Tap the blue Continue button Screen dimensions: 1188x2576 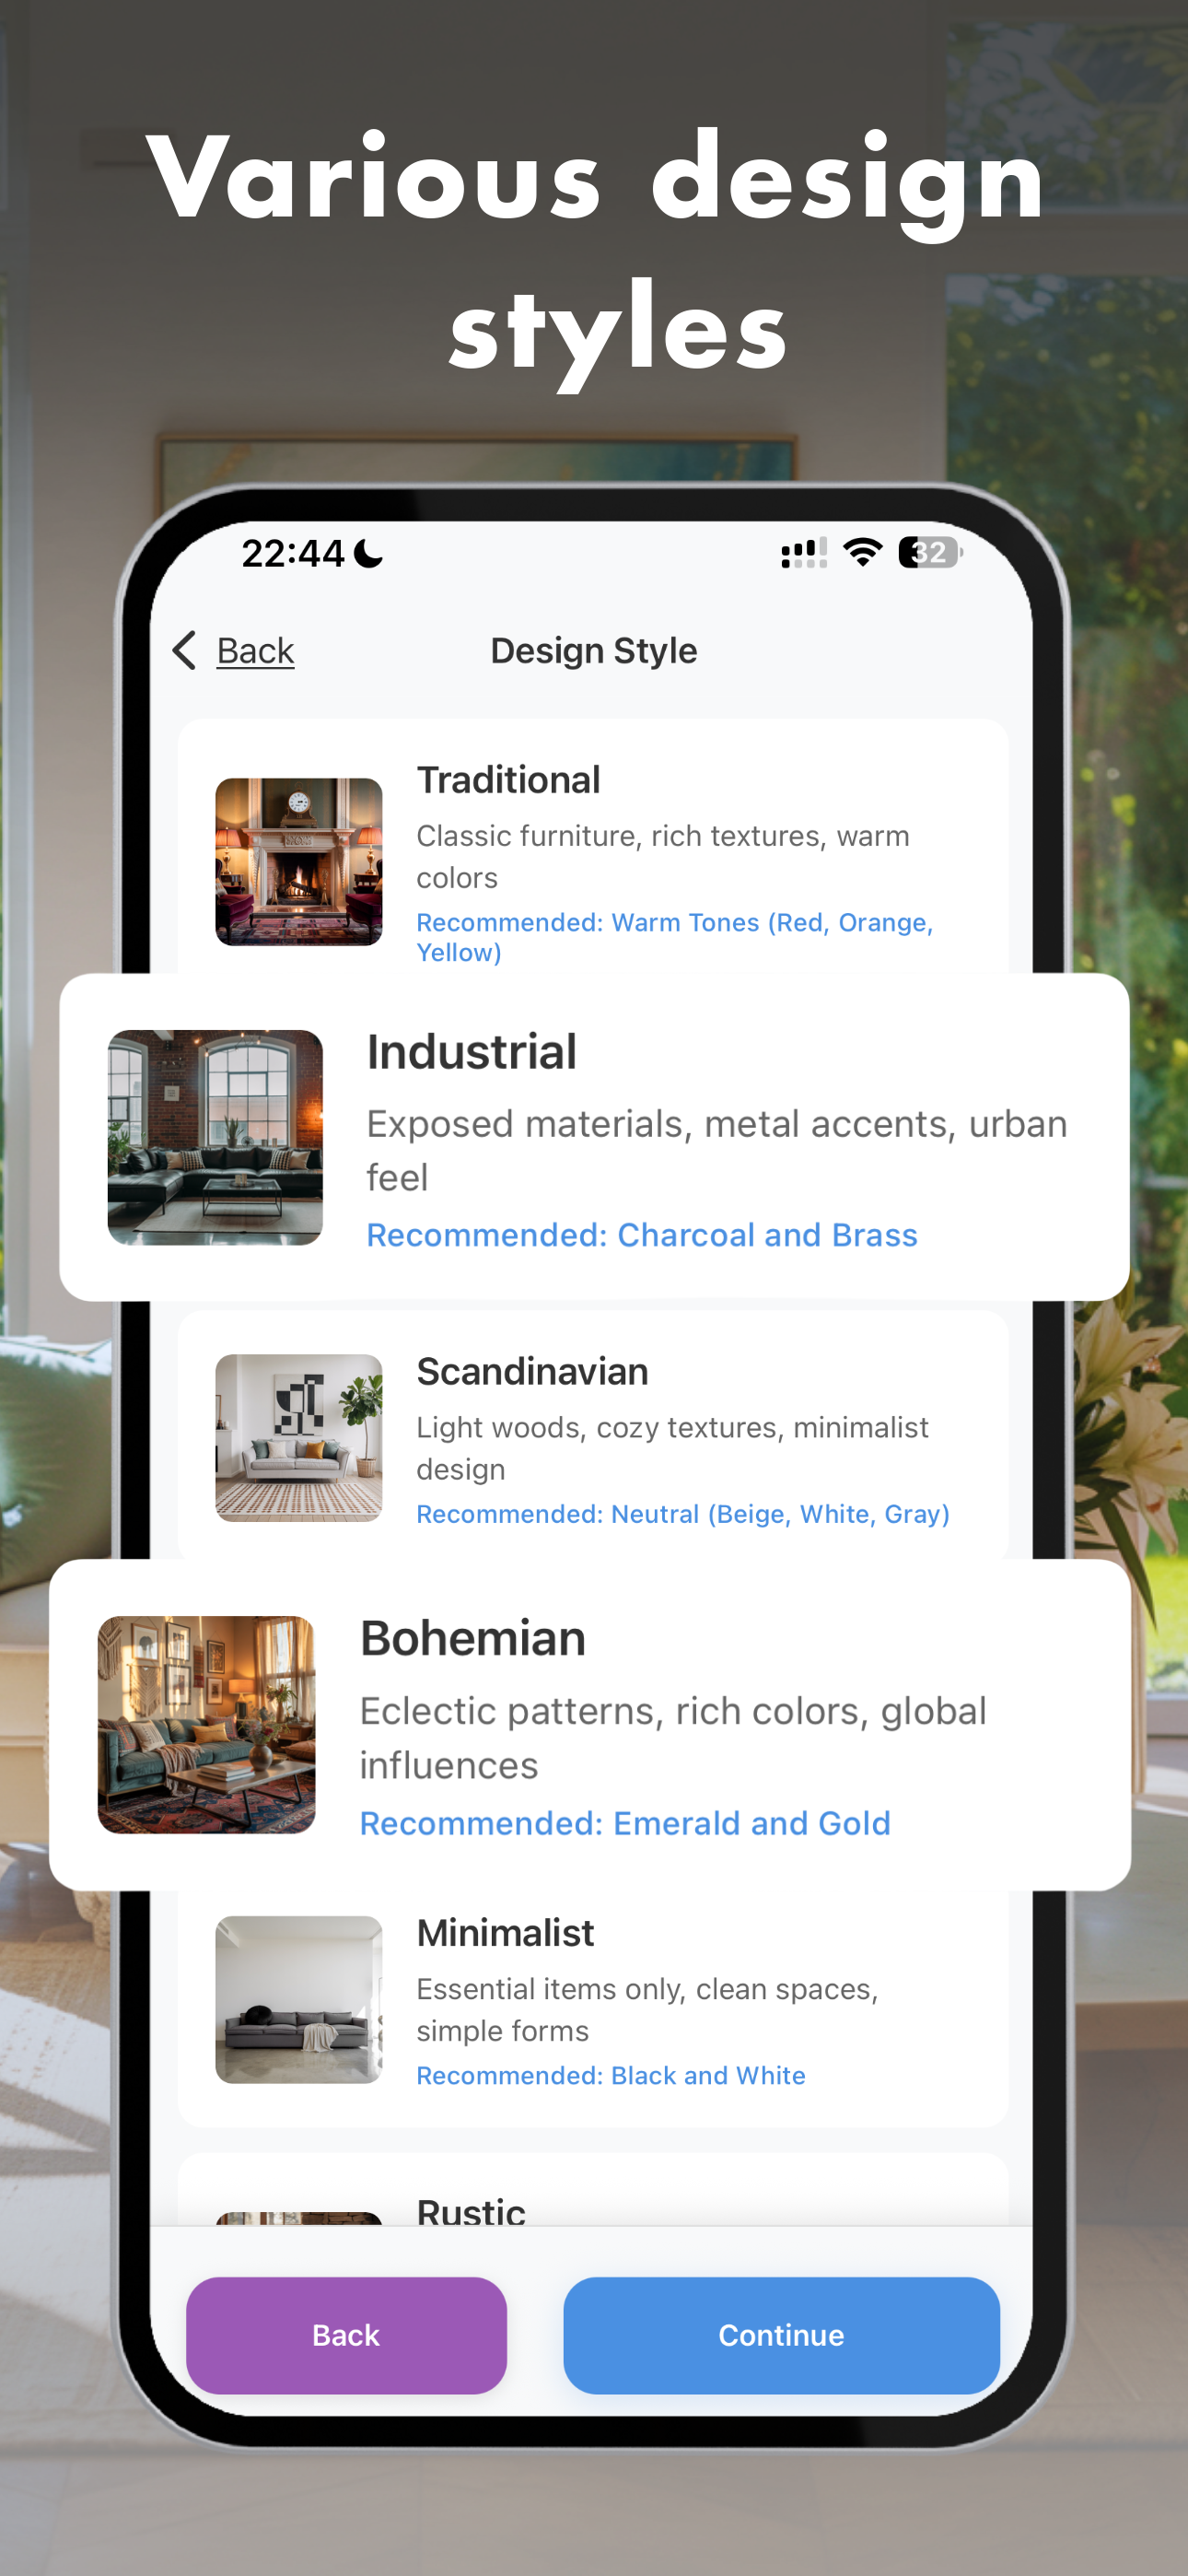click(x=781, y=2335)
